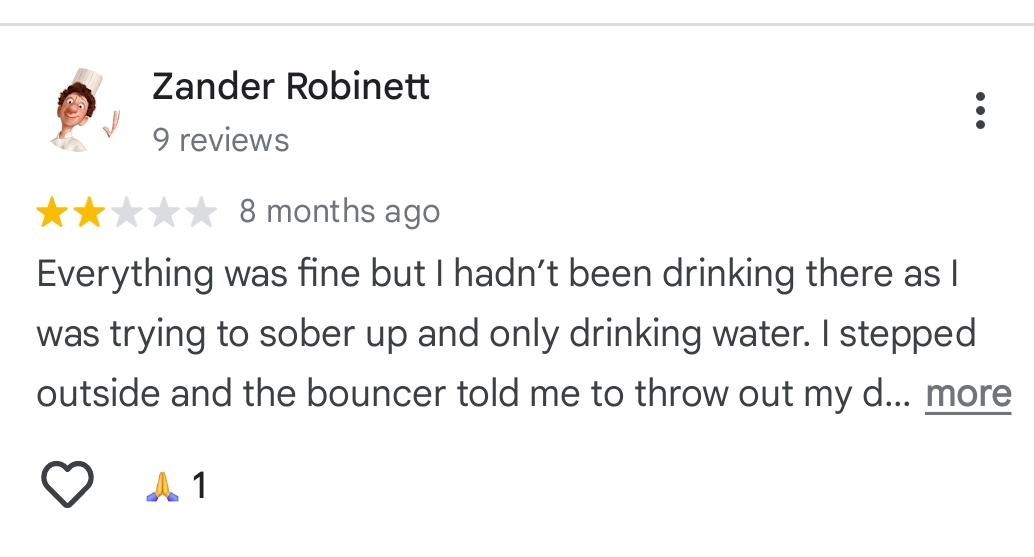Click the third gray rating star
This screenshot has width=1034, height=557.
pyautogui.click(x=126, y=213)
